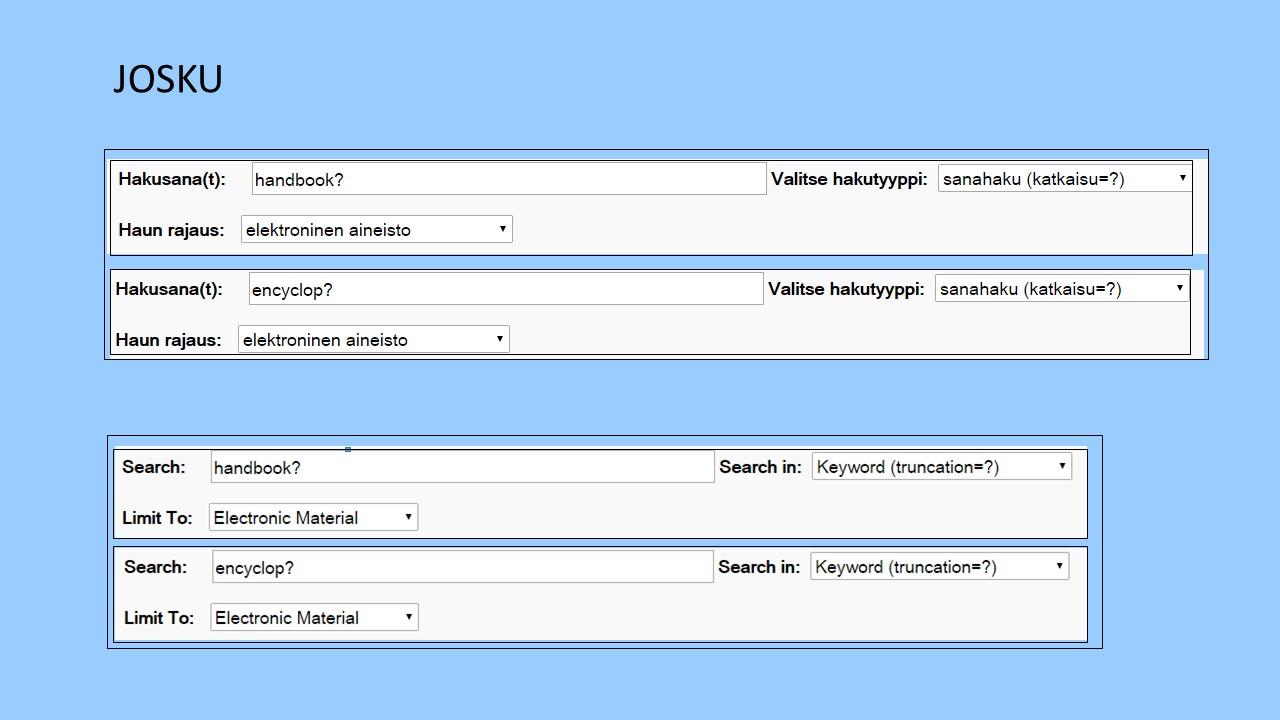Click the Finnish search field containing encyclop?
The image size is (1280, 720).
tap(506, 289)
